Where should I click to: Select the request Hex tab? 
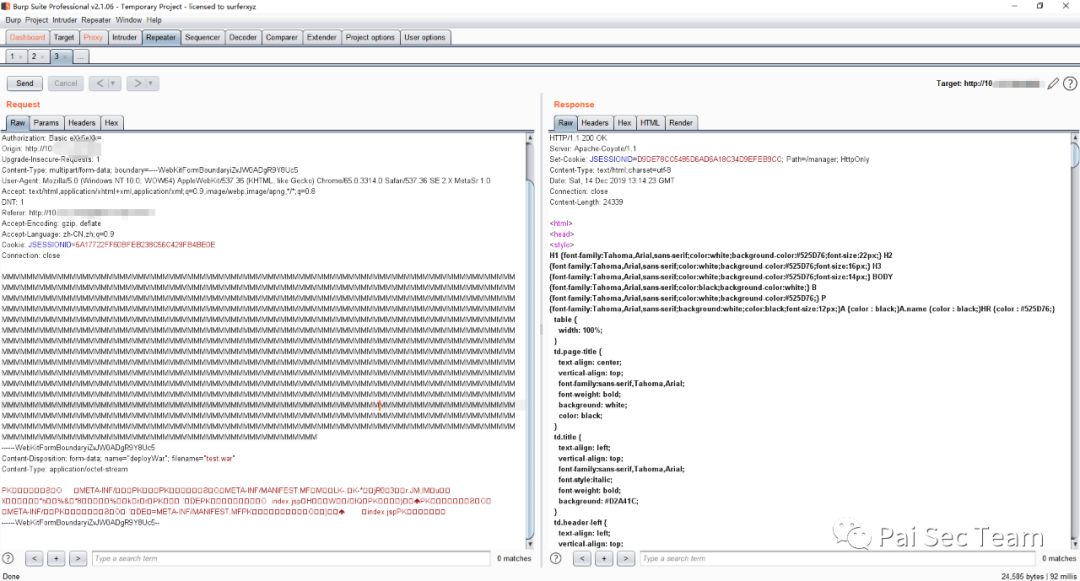point(112,123)
